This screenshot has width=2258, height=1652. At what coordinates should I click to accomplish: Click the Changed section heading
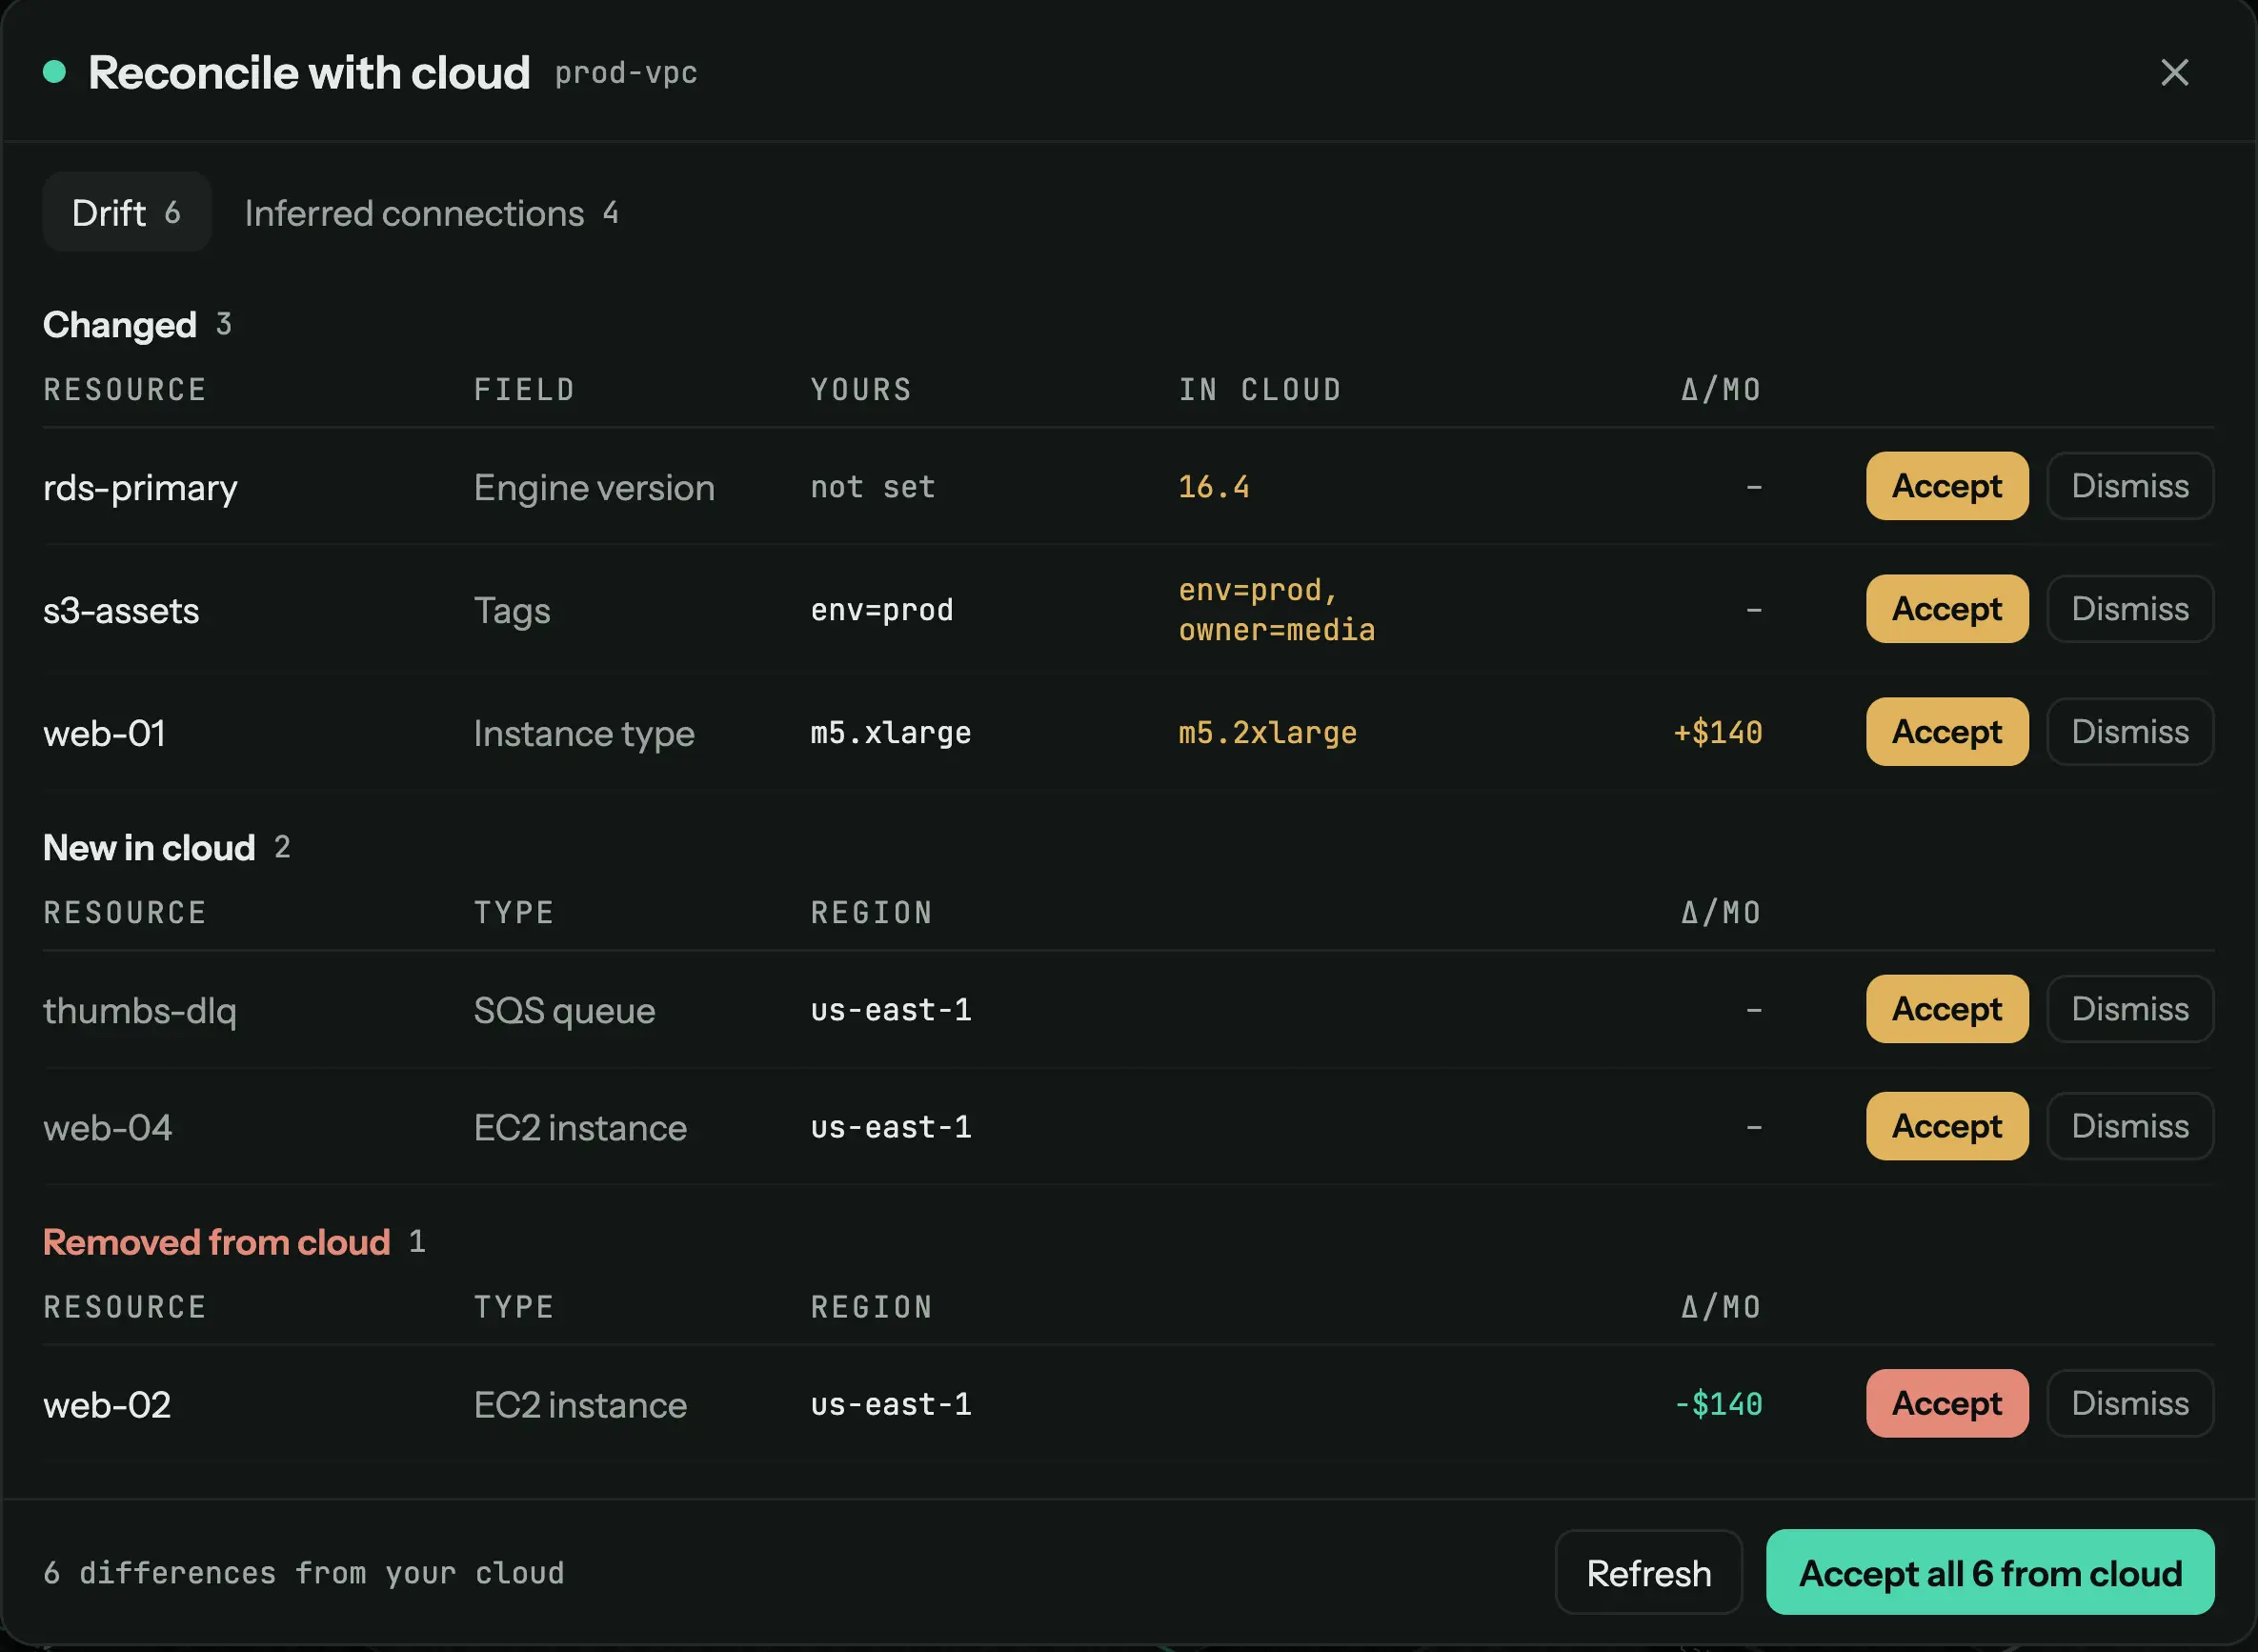pos(119,325)
